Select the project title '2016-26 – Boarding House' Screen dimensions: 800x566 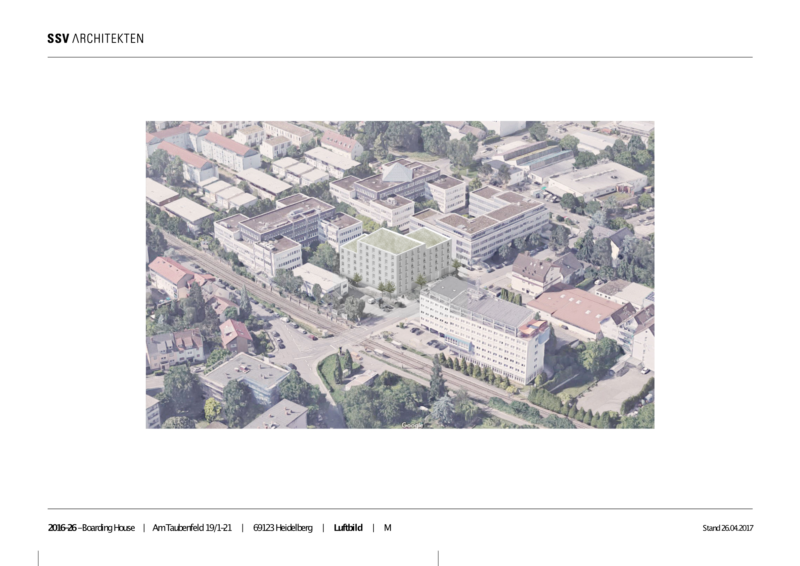92,528
